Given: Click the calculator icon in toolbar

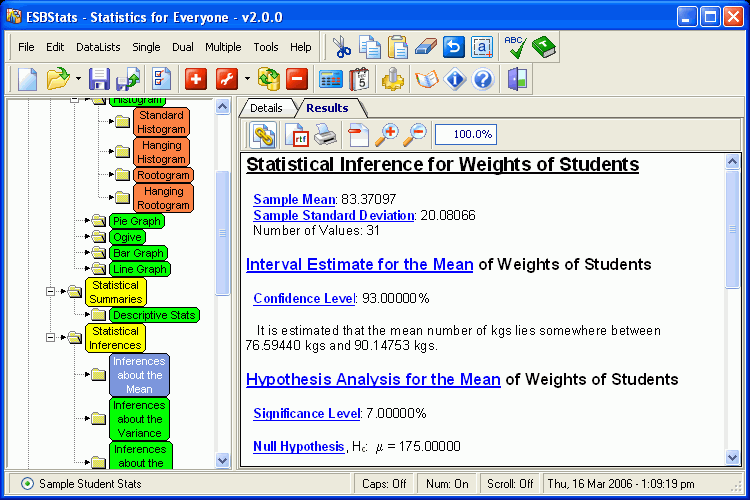Looking at the screenshot, I should pyautogui.click(x=330, y=79).
